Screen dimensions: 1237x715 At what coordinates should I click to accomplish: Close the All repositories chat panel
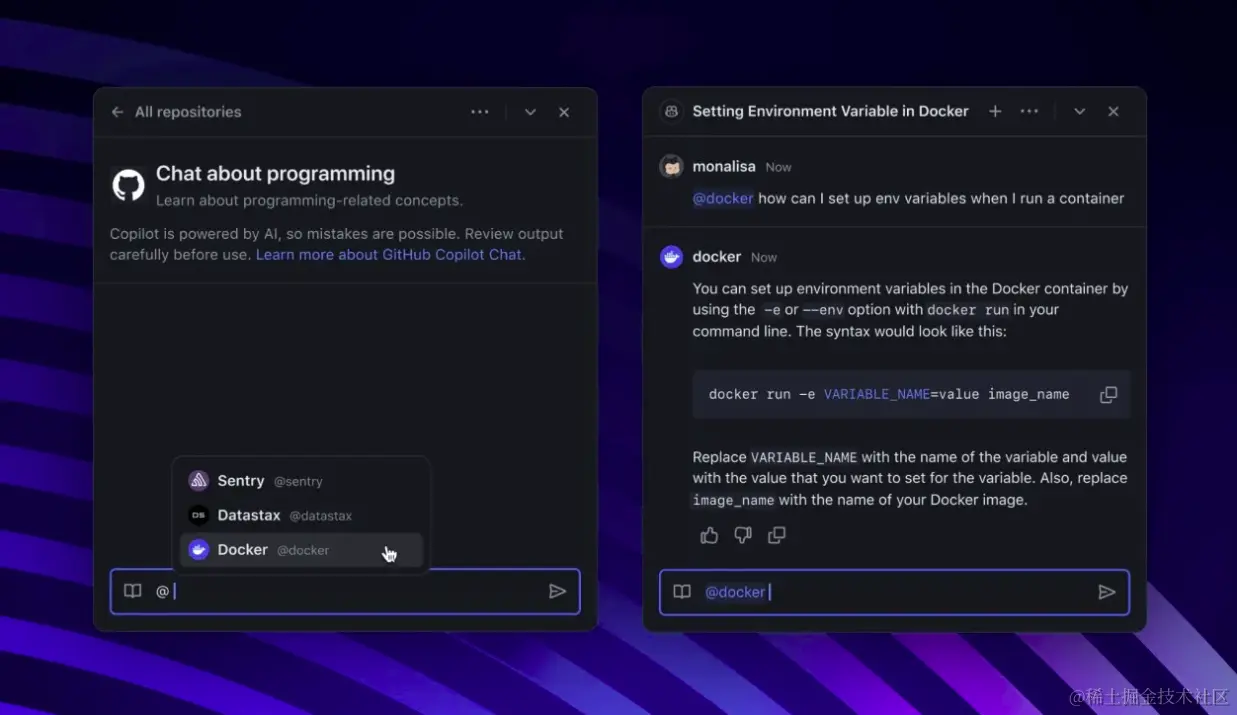tap(564, 112)
